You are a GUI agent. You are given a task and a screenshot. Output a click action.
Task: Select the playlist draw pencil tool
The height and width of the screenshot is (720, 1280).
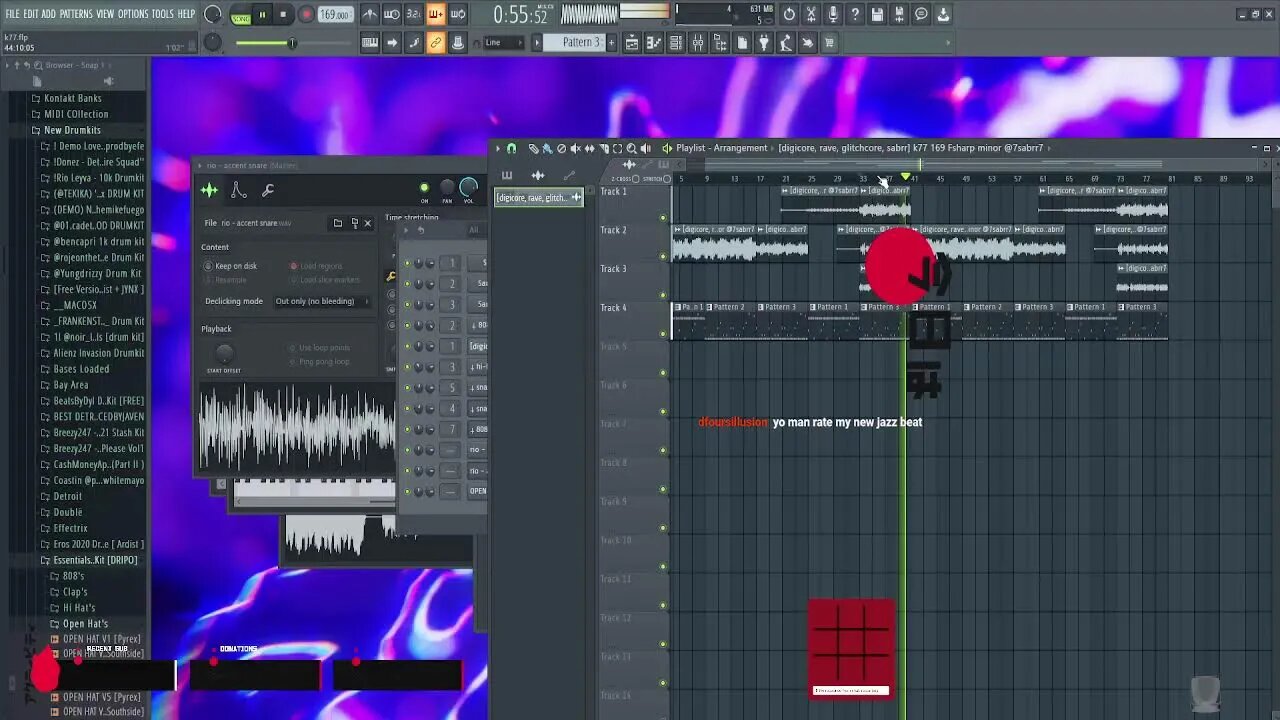(x=533, y=148)
